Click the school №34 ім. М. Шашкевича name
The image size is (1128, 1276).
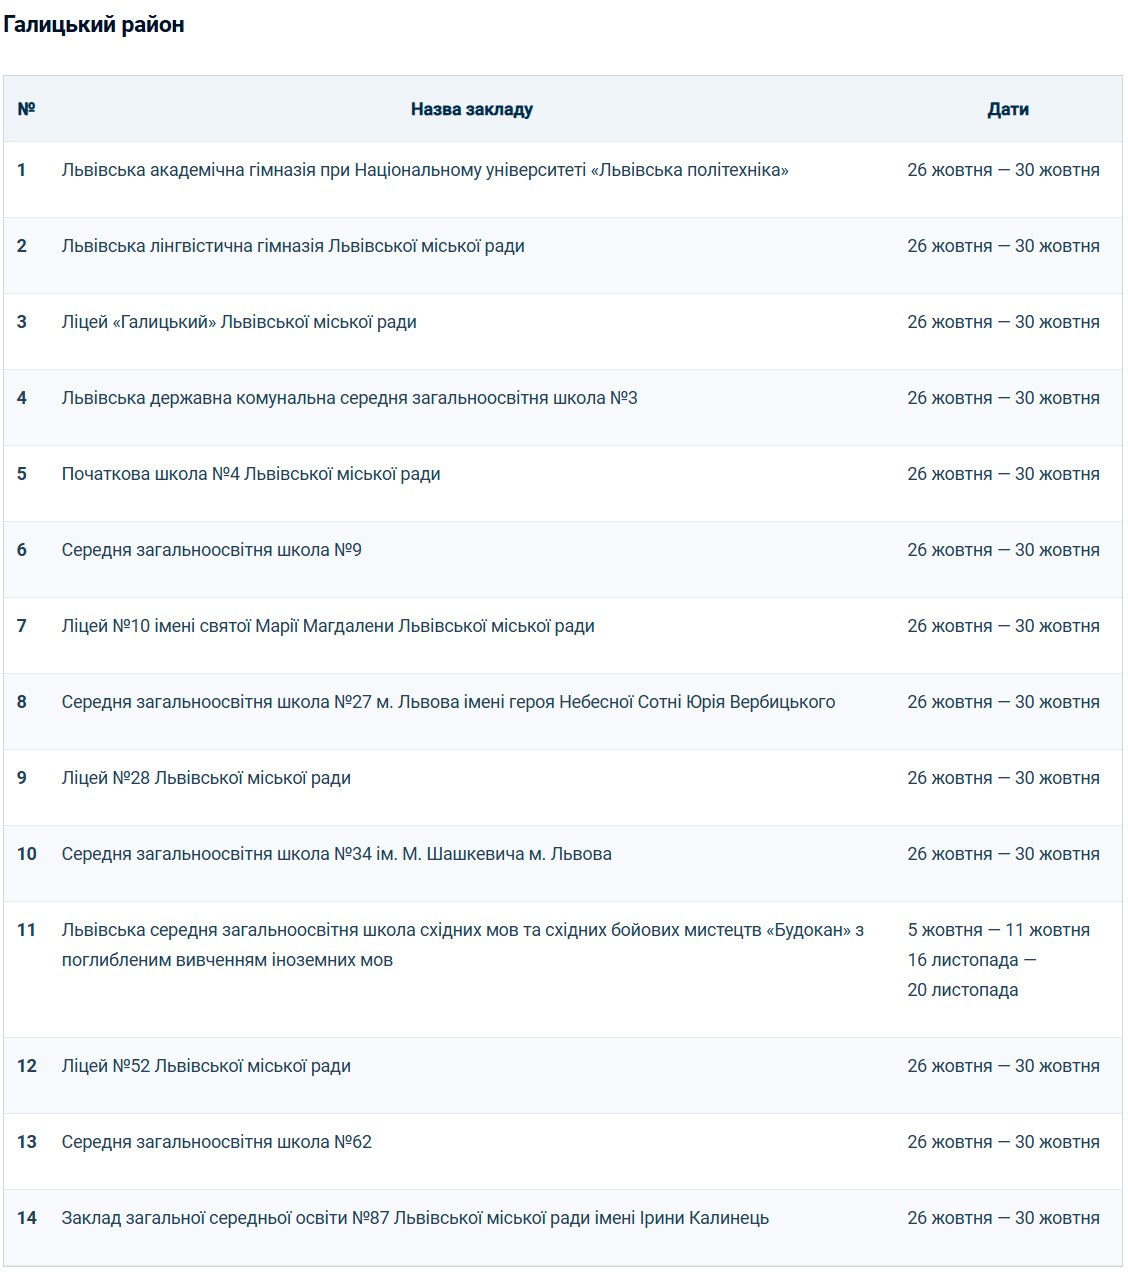[x=337, y=854]
